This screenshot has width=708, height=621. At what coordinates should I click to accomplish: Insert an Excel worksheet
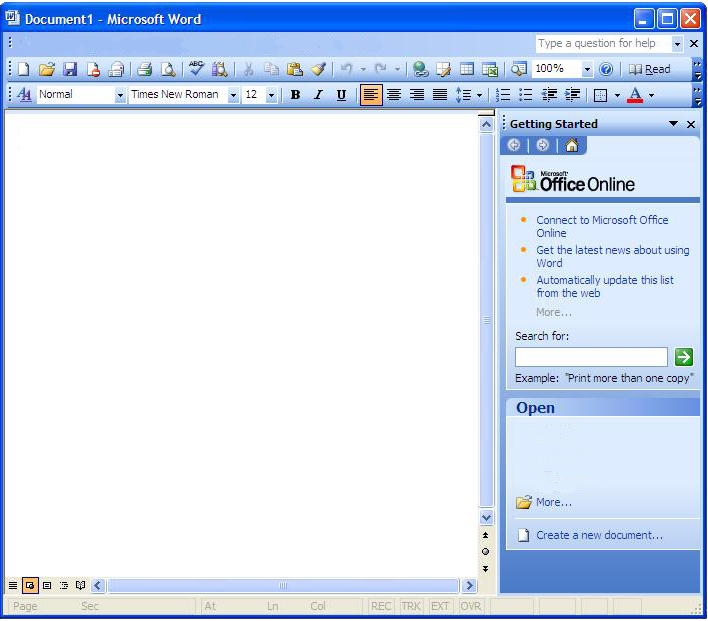point(490,69)
